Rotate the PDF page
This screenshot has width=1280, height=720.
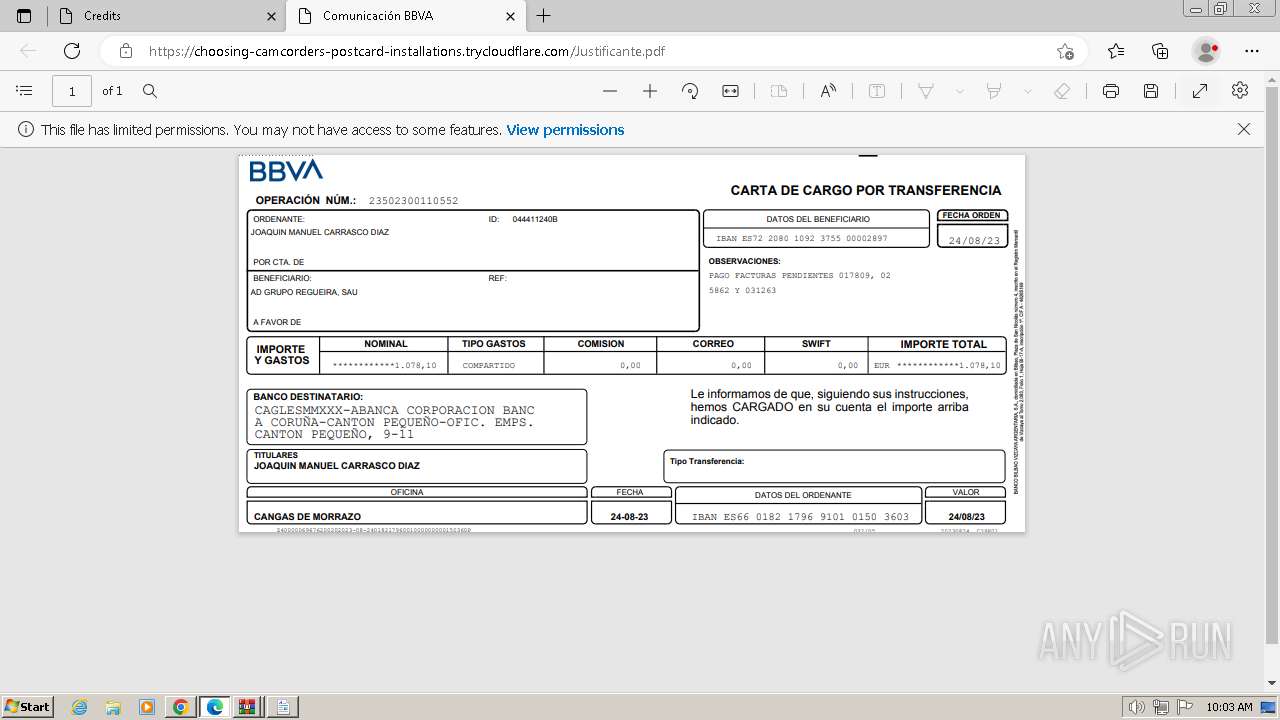(690, 91)
